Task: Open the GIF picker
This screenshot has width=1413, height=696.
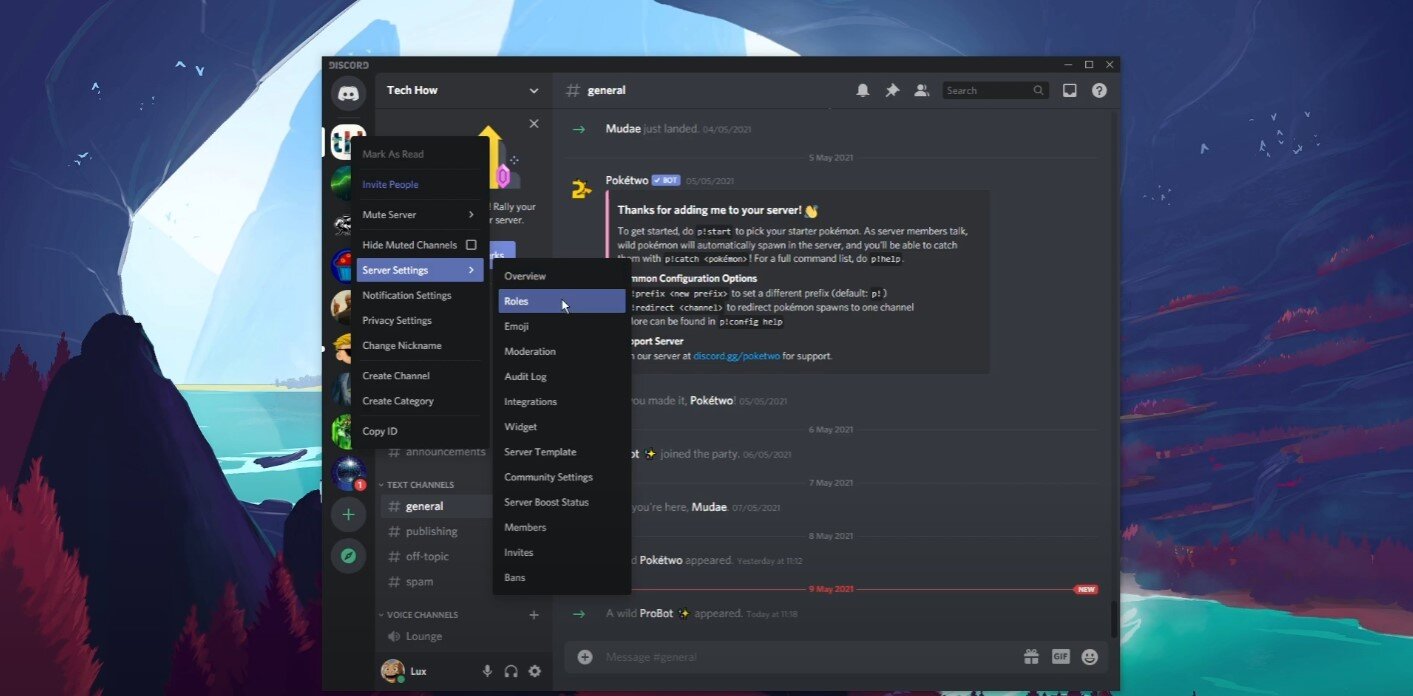Action: [x=1060, y=657]
